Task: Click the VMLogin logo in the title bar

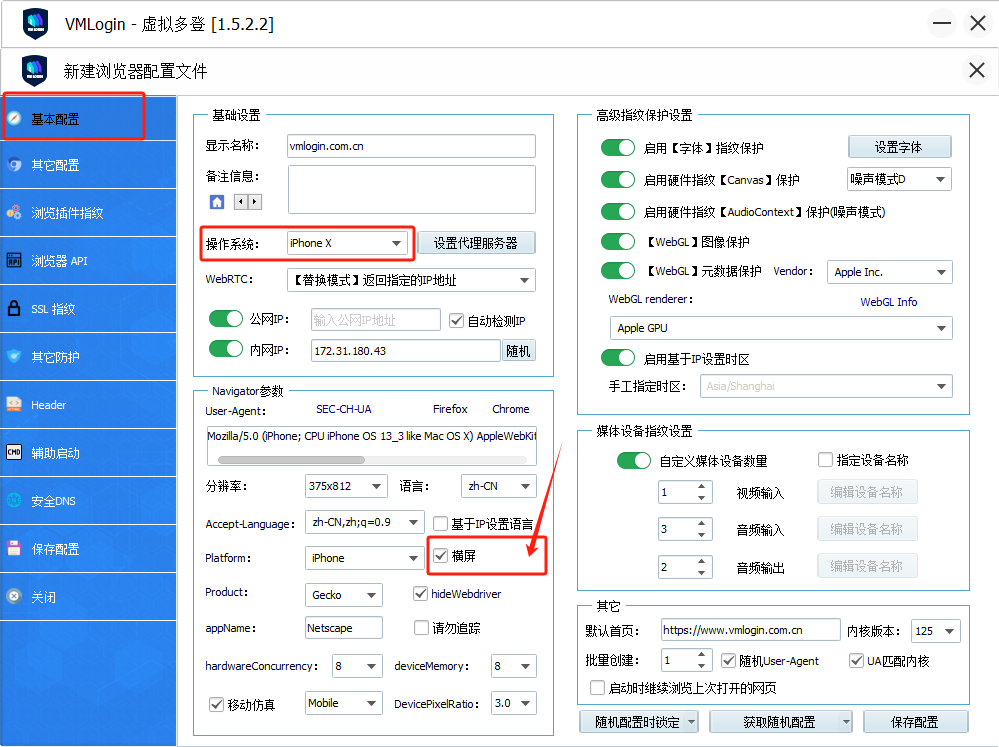Action: point(35,24)
